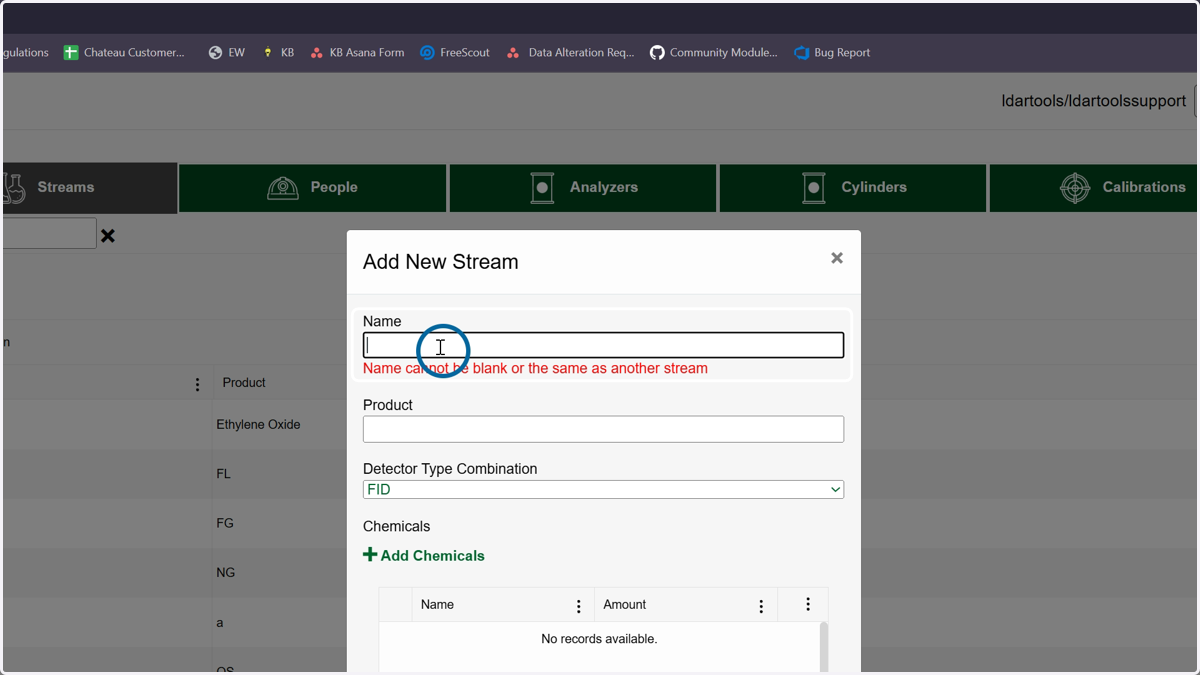1200x675 pixels.
Task: Switch to the Cylinders tab
Action: click(853, 188)
